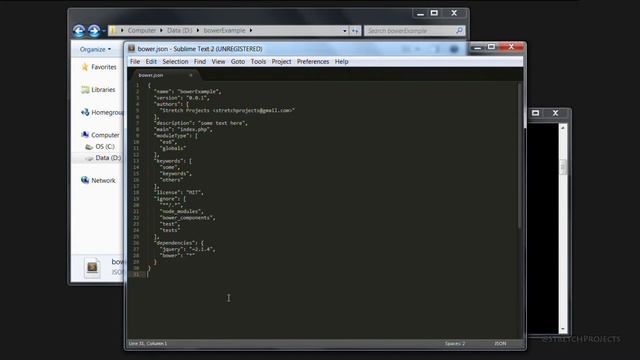Refresh the Explorer folder view

tap(355, 31)
